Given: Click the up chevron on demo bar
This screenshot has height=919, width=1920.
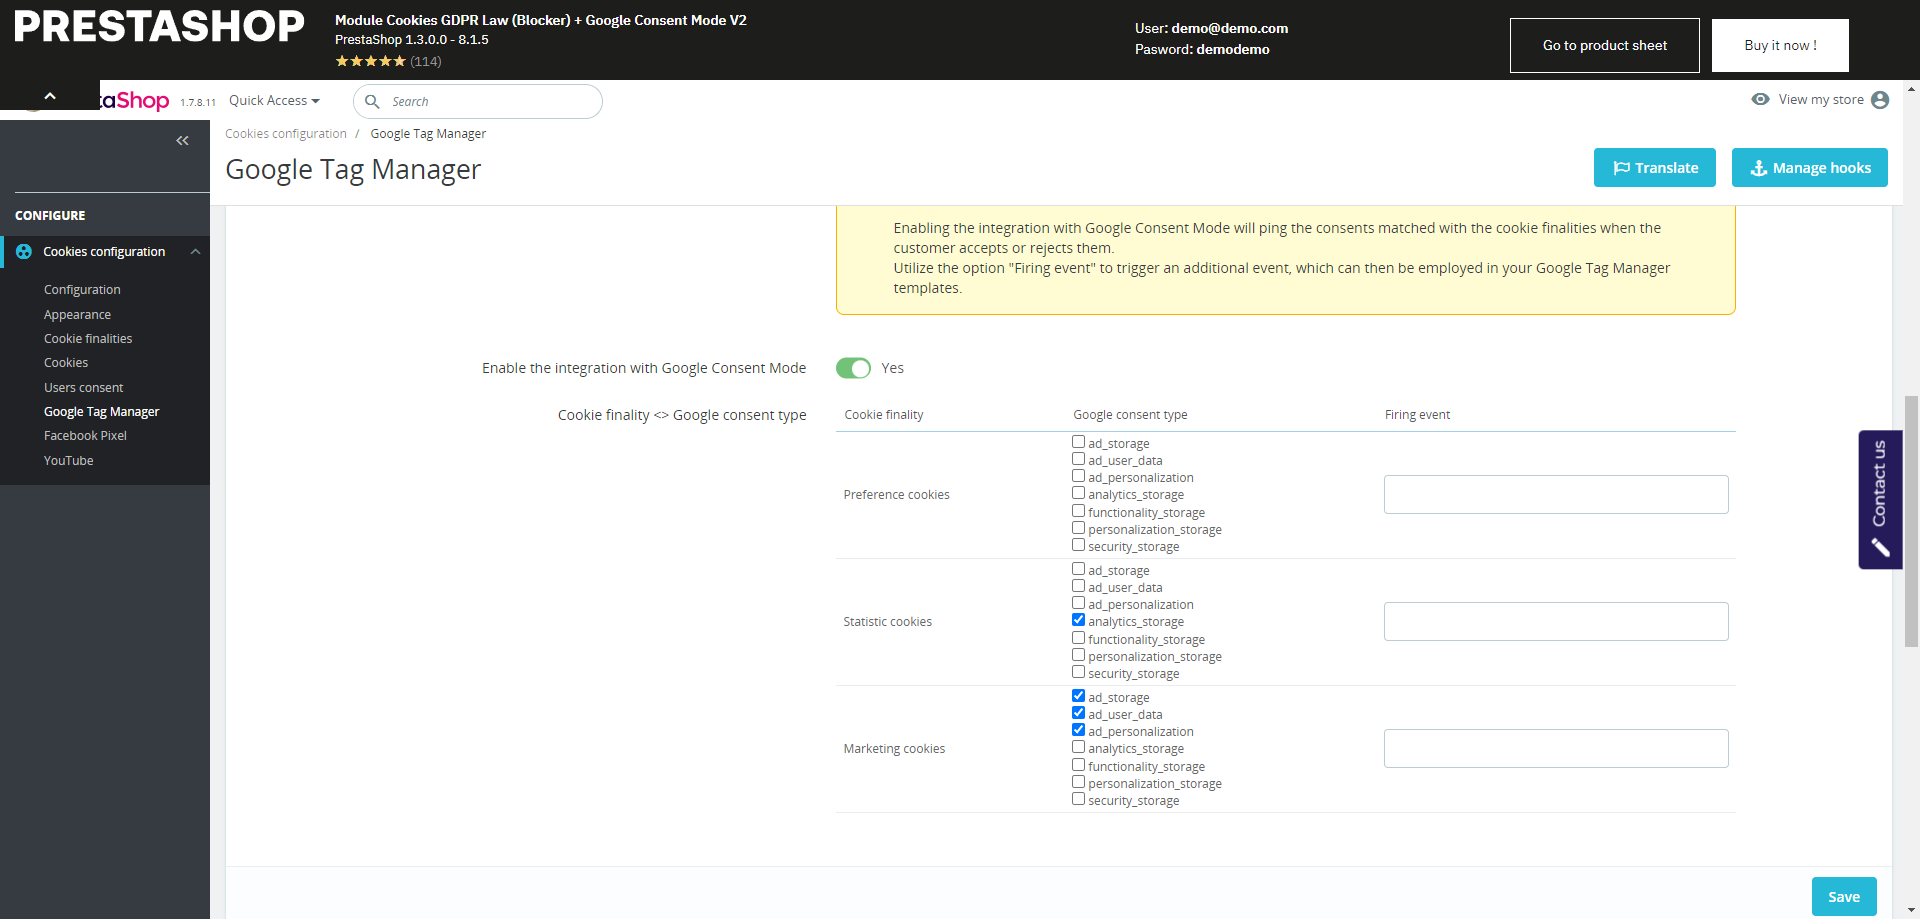Looking at the screenshot, I should [x=50, y=96].
